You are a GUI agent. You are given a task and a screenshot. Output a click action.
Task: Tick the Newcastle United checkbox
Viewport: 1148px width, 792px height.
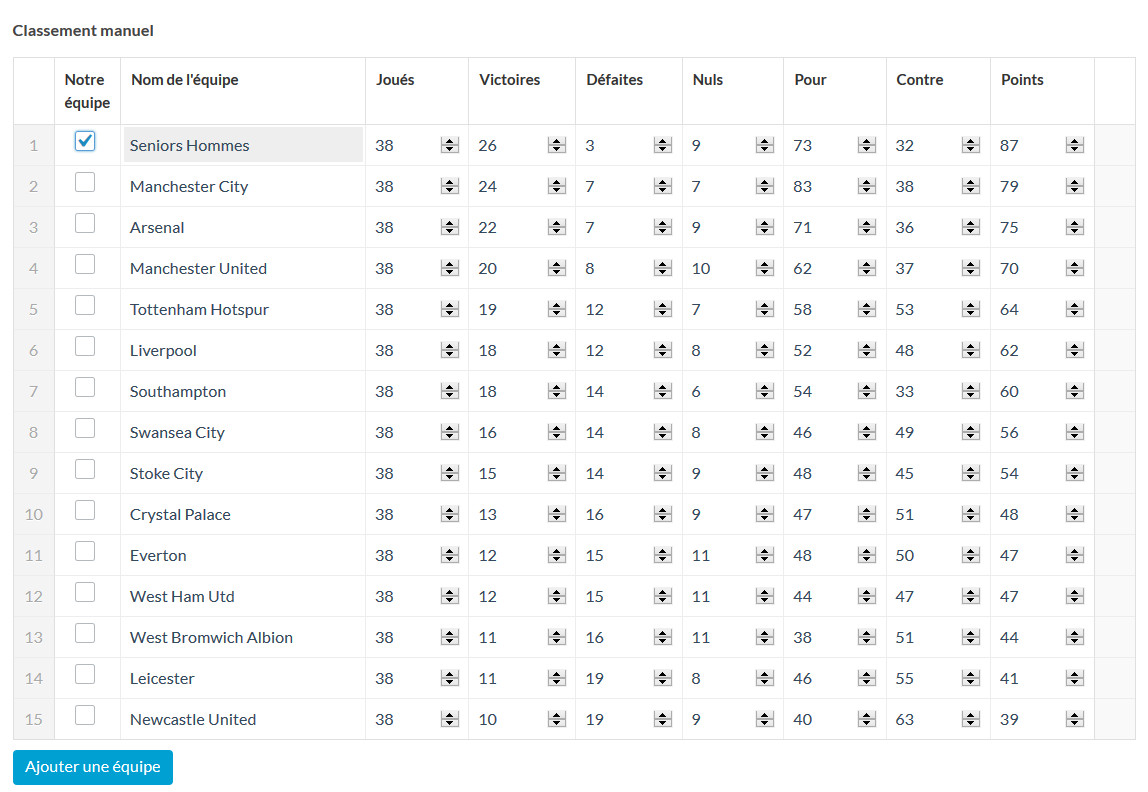click(85, 714)
